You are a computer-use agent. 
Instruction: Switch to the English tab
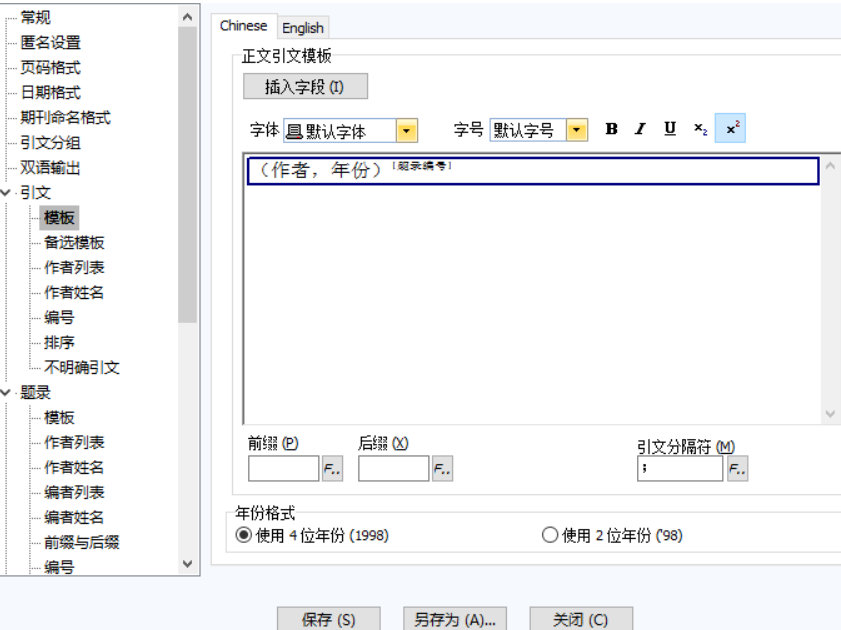click(x=303, y=28)
